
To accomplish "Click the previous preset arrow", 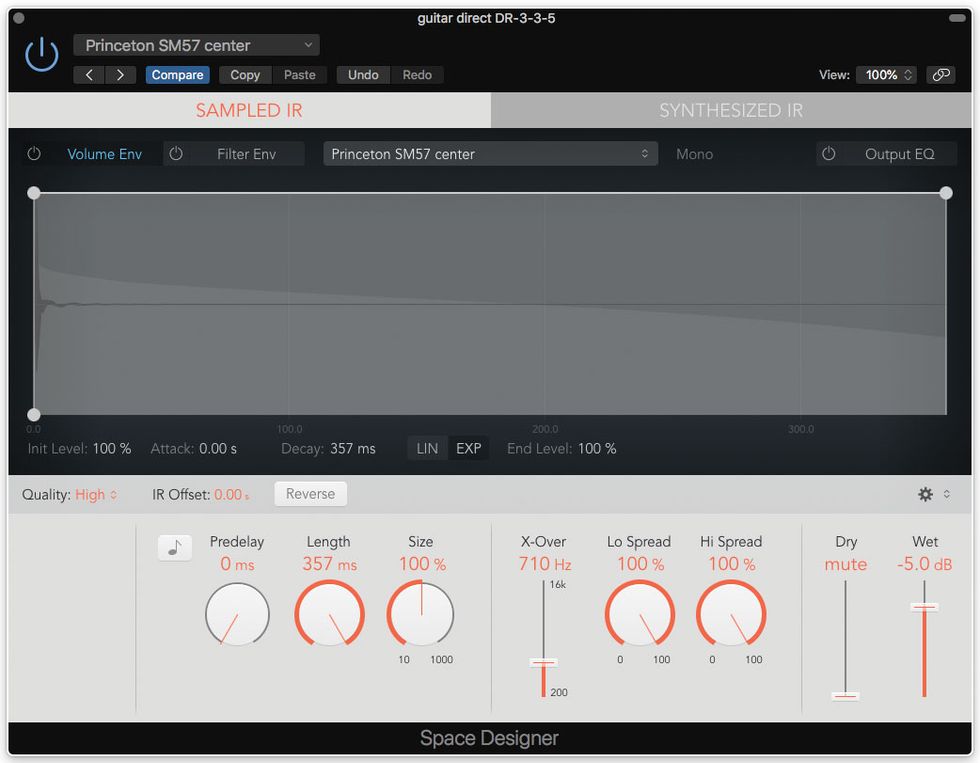I will (89, 75).
